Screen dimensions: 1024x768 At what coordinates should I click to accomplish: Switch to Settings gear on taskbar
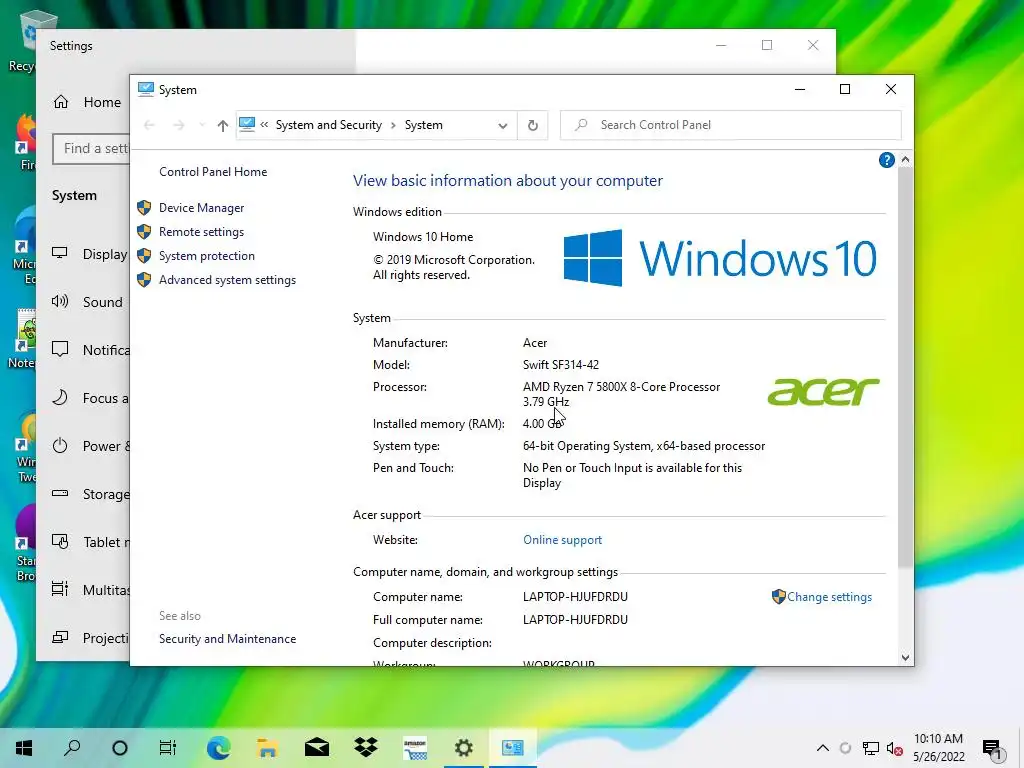click(x=464, y=748)
